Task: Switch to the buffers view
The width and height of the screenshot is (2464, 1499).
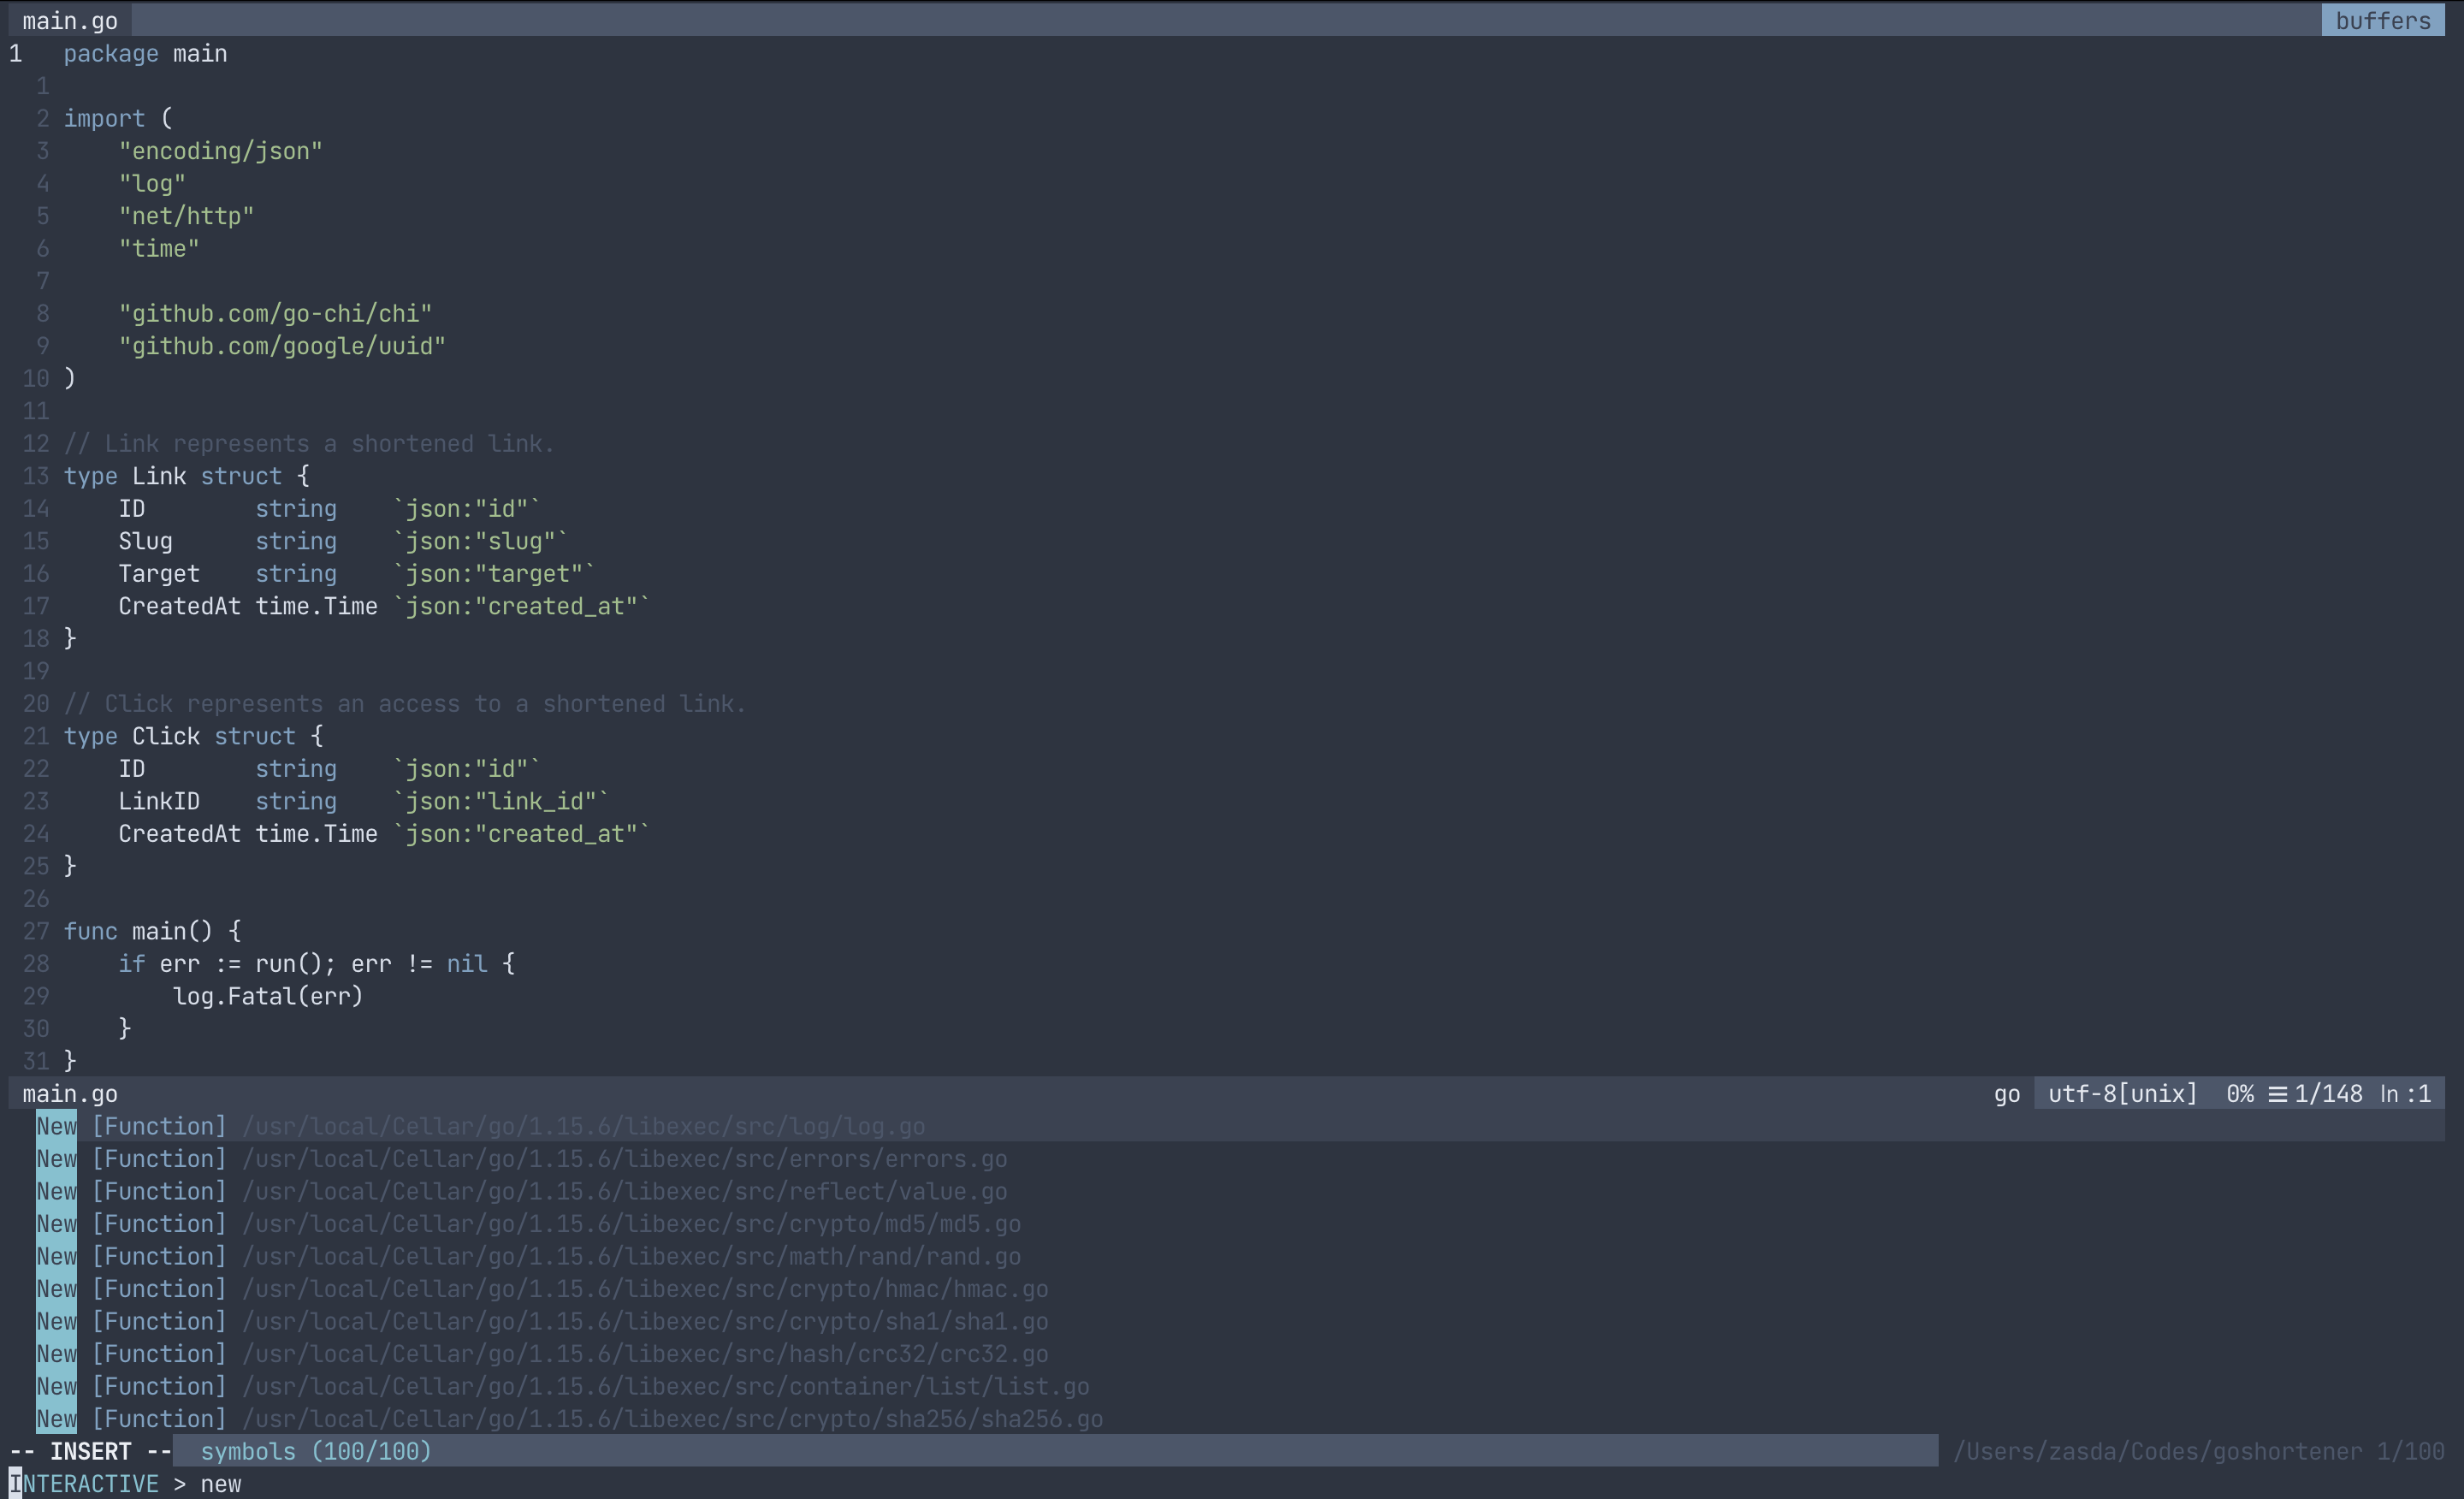Action: 2383,20
